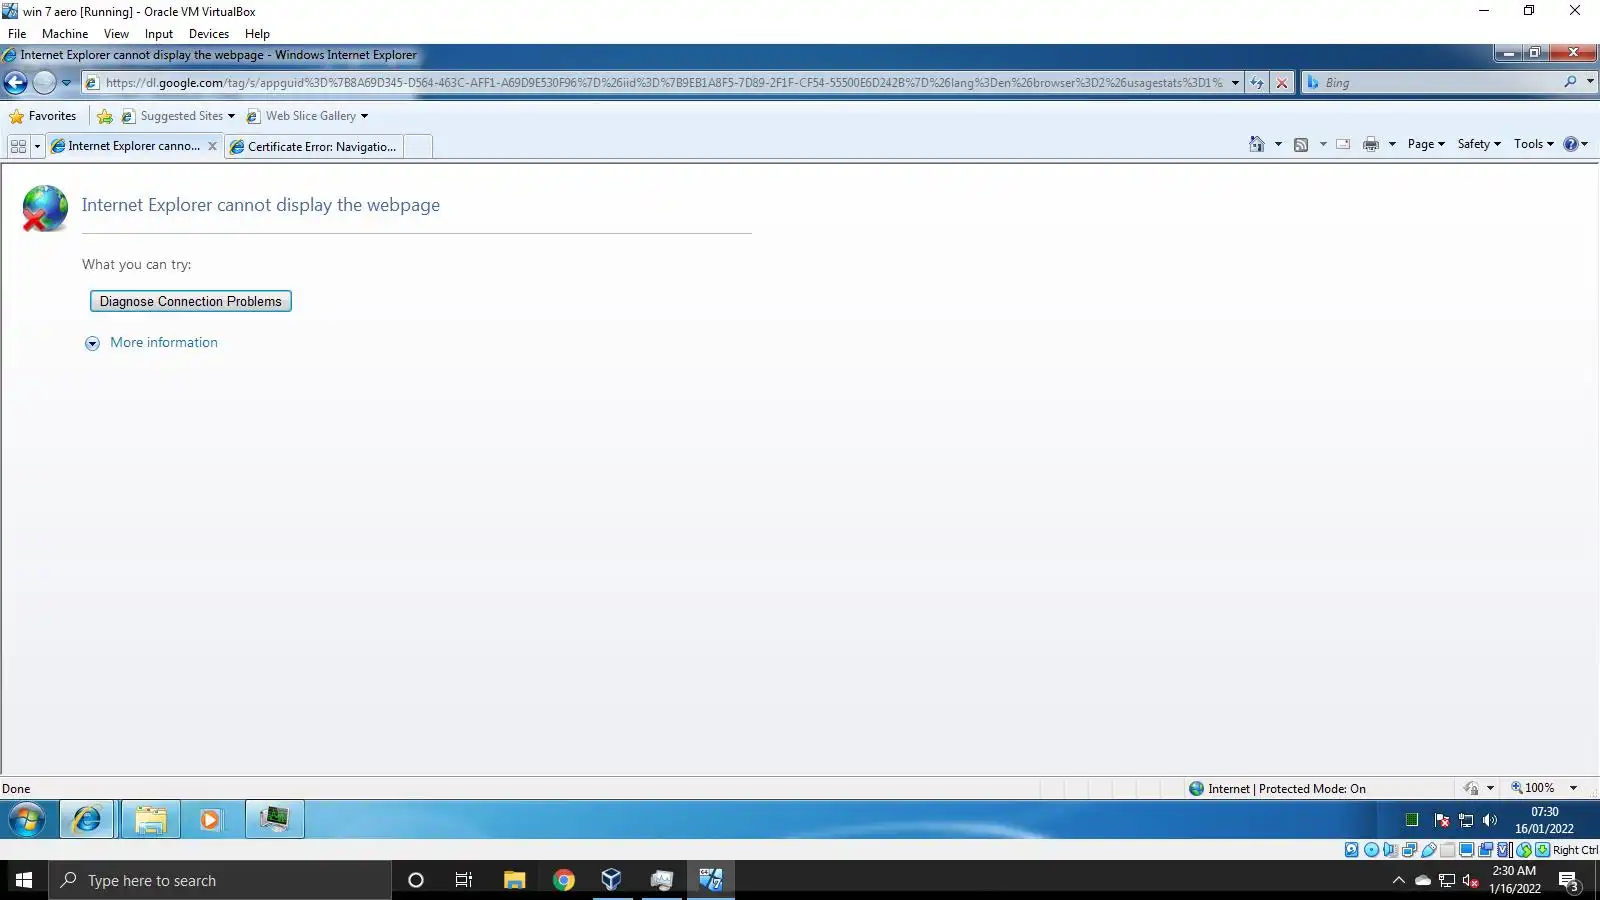1600x900 pixels.
Task: Click VirtualBox mouse integration indicator
Action: (1524, 850)
